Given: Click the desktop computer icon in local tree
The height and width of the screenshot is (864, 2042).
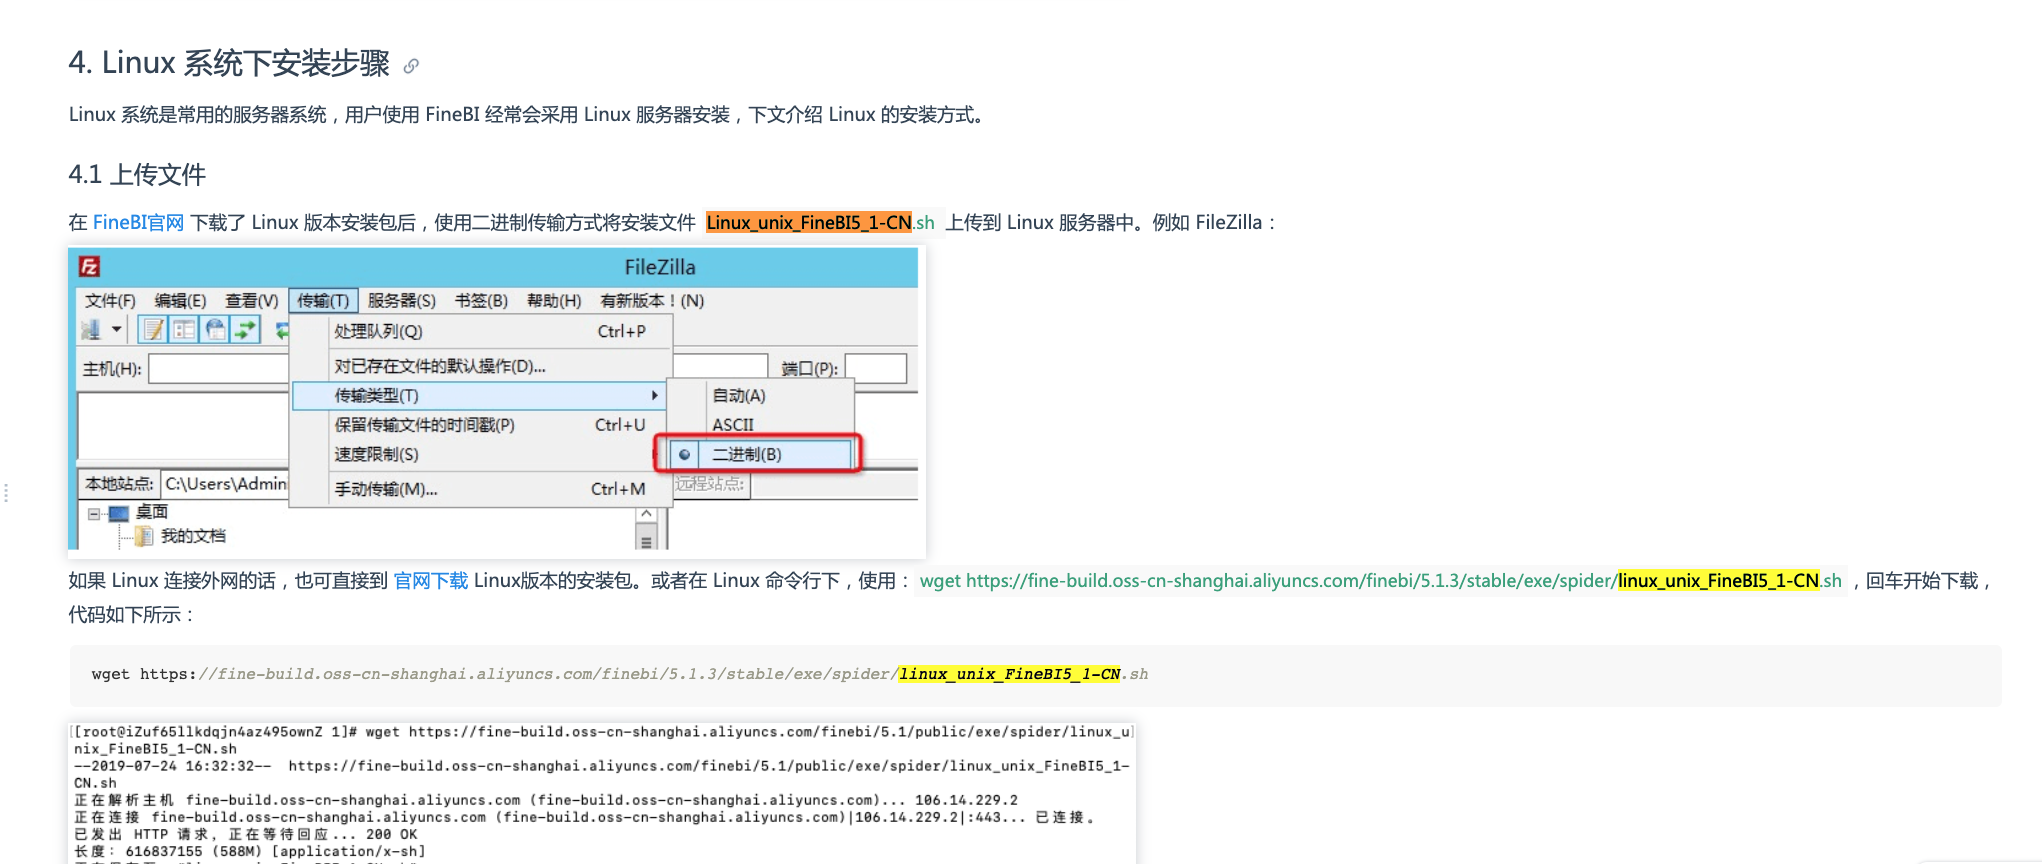Looking at the screenshot, I should point(119,513).
